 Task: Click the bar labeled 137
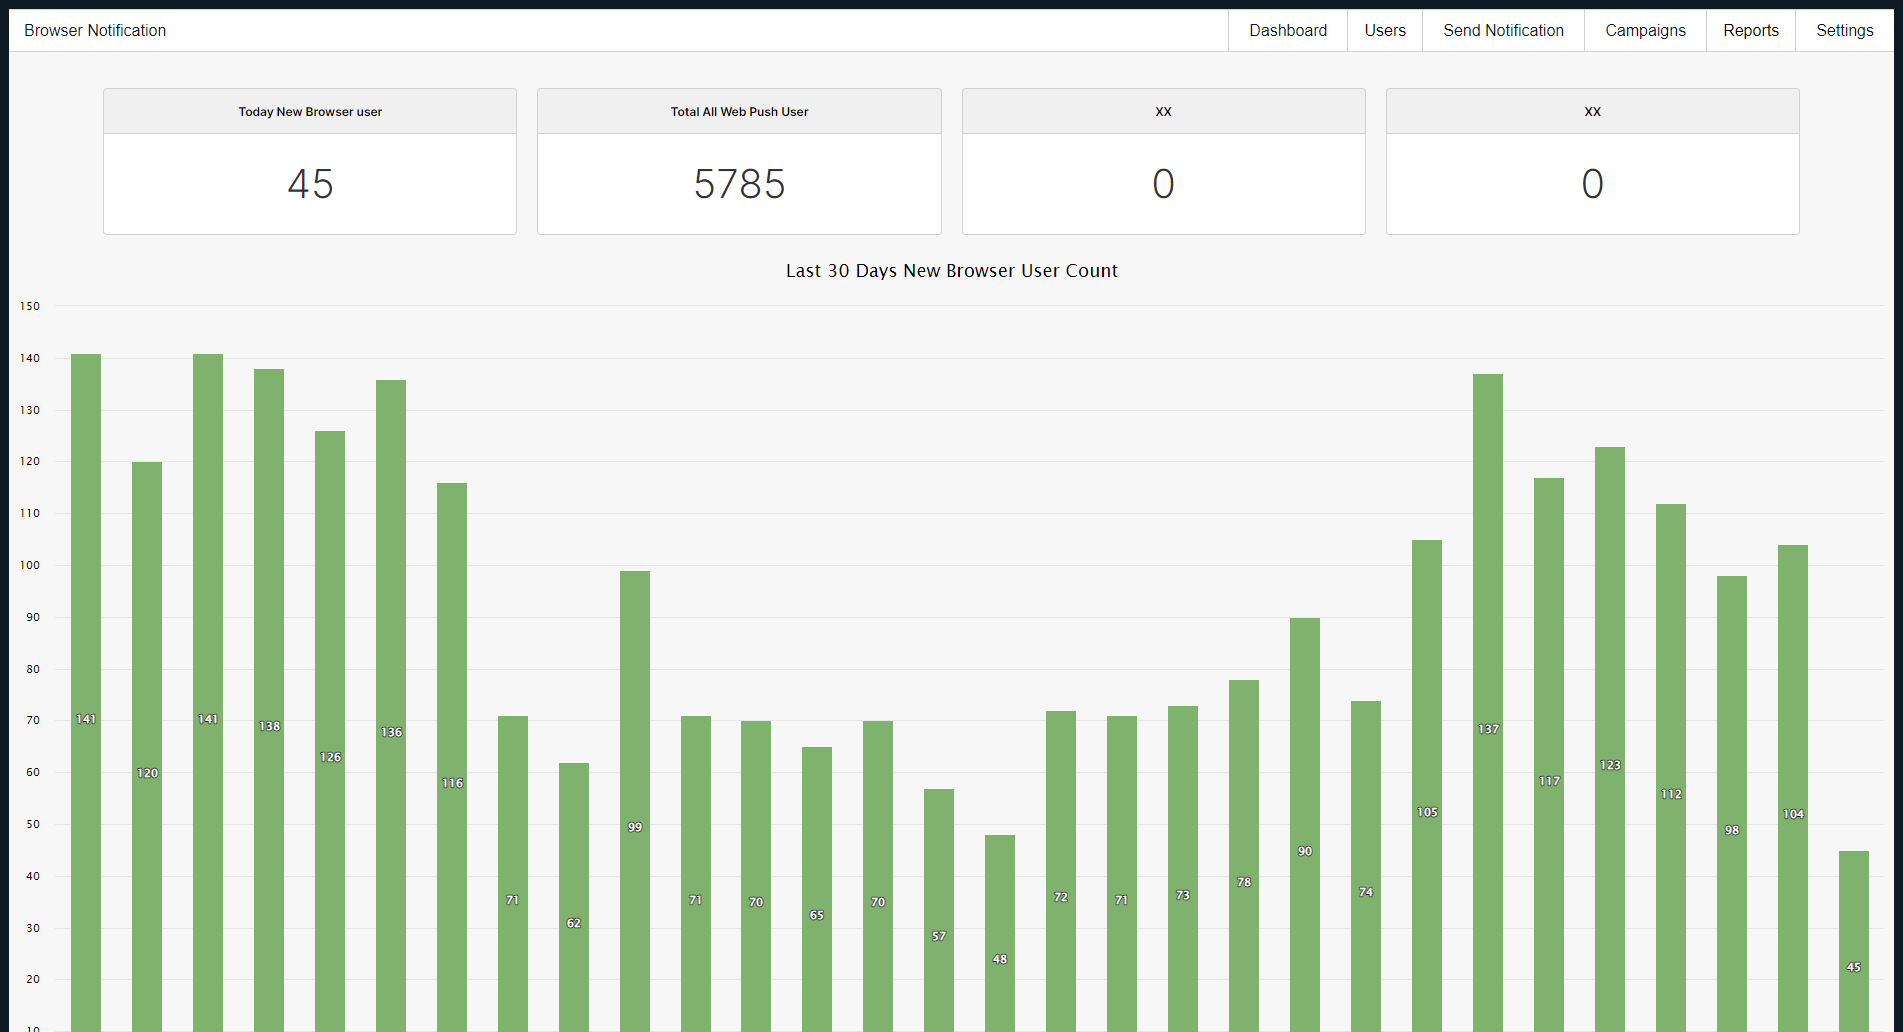[1488, 703]
